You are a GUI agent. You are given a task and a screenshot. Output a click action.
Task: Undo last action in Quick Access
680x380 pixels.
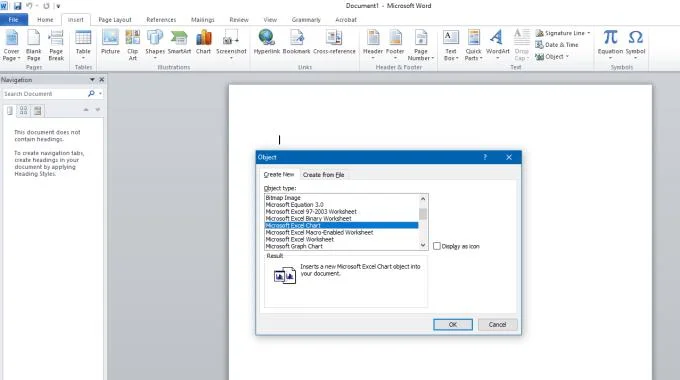click(x=29, y=6)
